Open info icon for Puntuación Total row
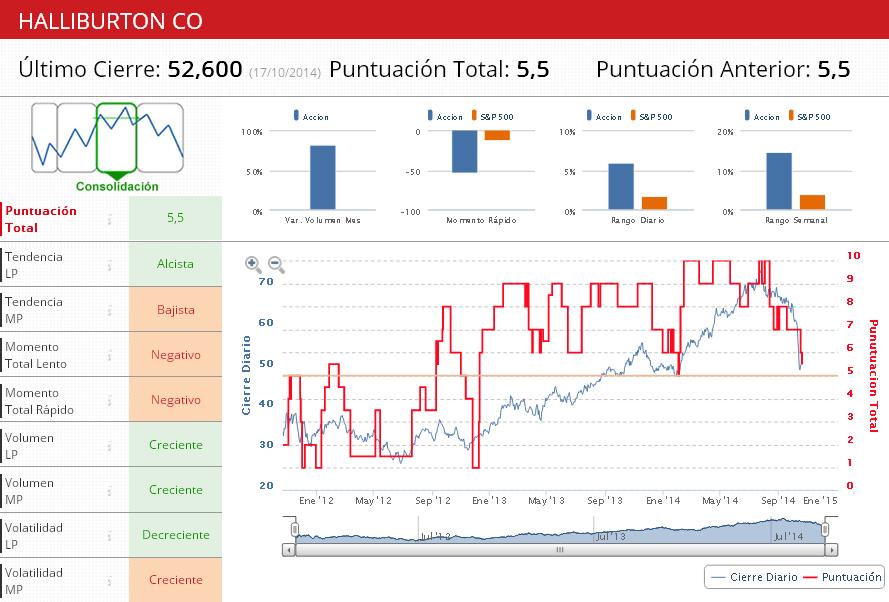889x602 pixels. click(x=109, y=219)
